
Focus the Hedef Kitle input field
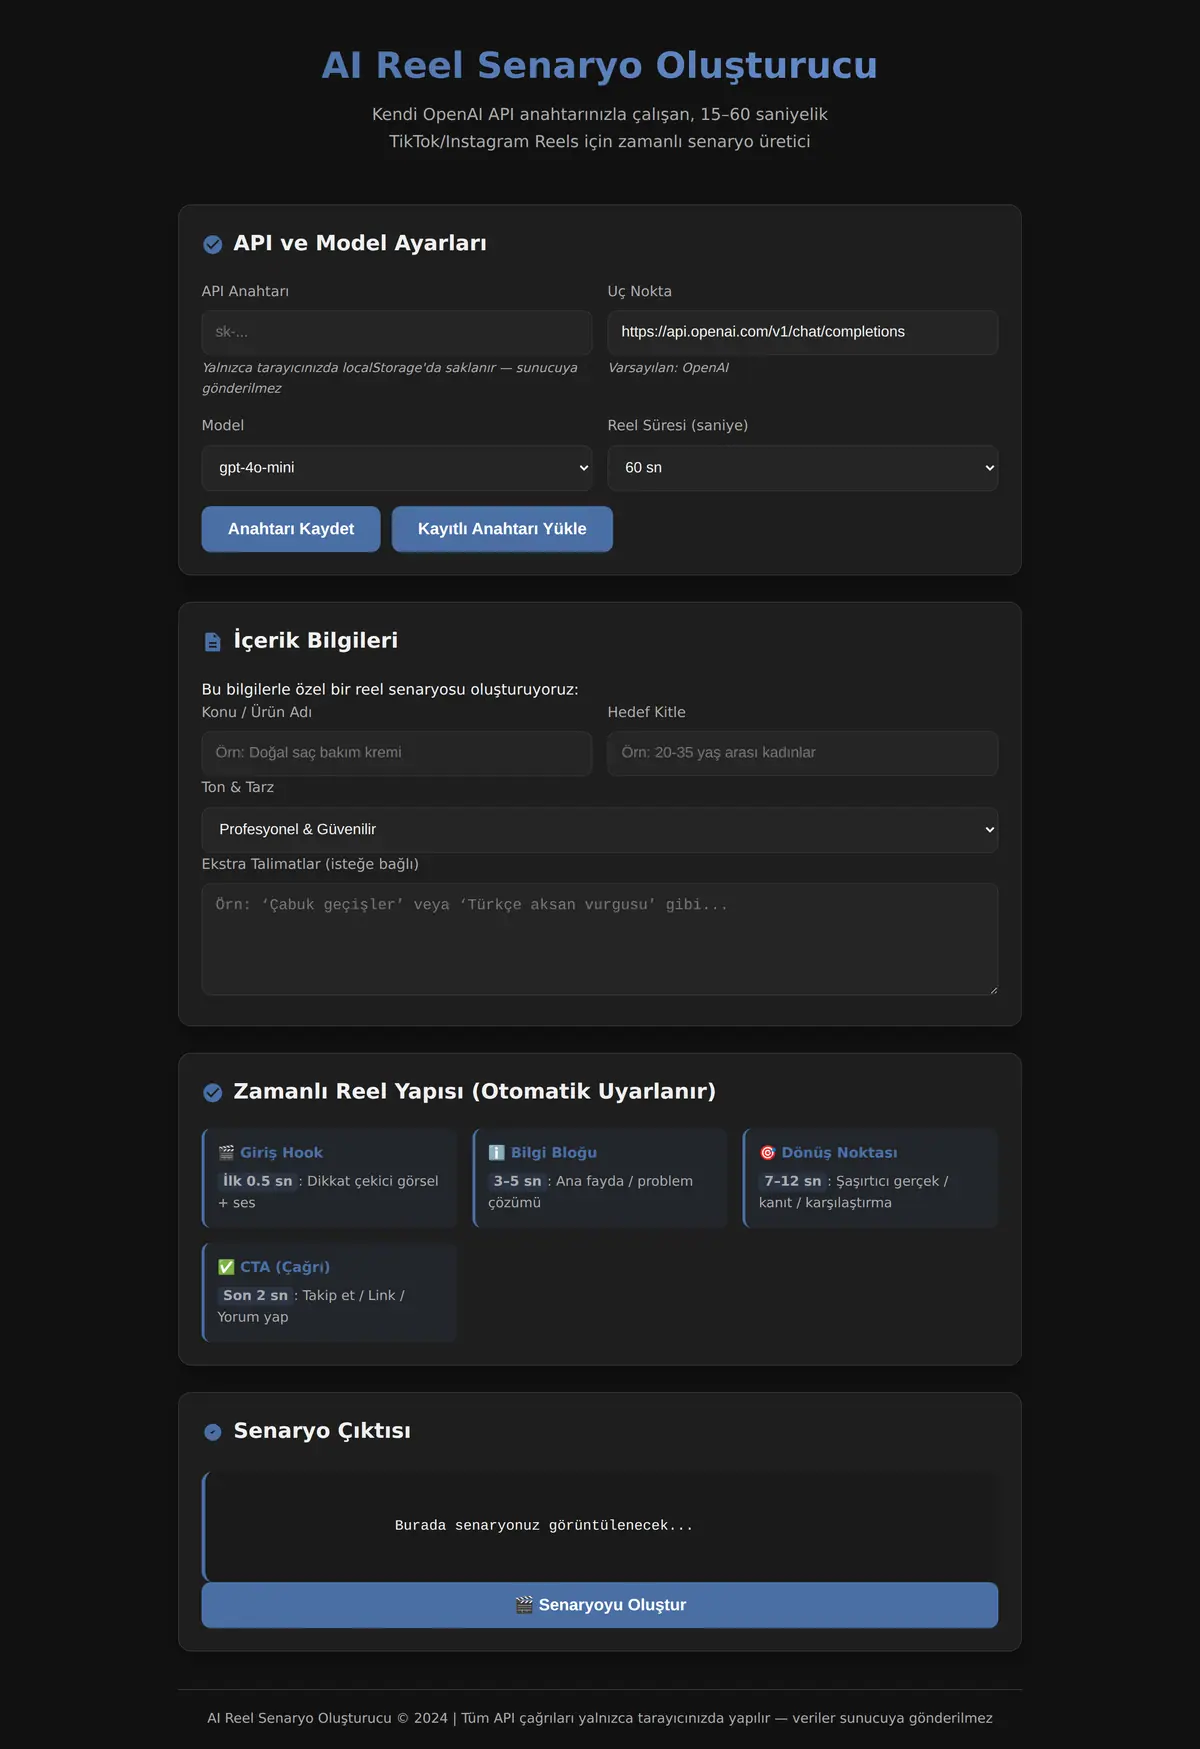[803, 753]
